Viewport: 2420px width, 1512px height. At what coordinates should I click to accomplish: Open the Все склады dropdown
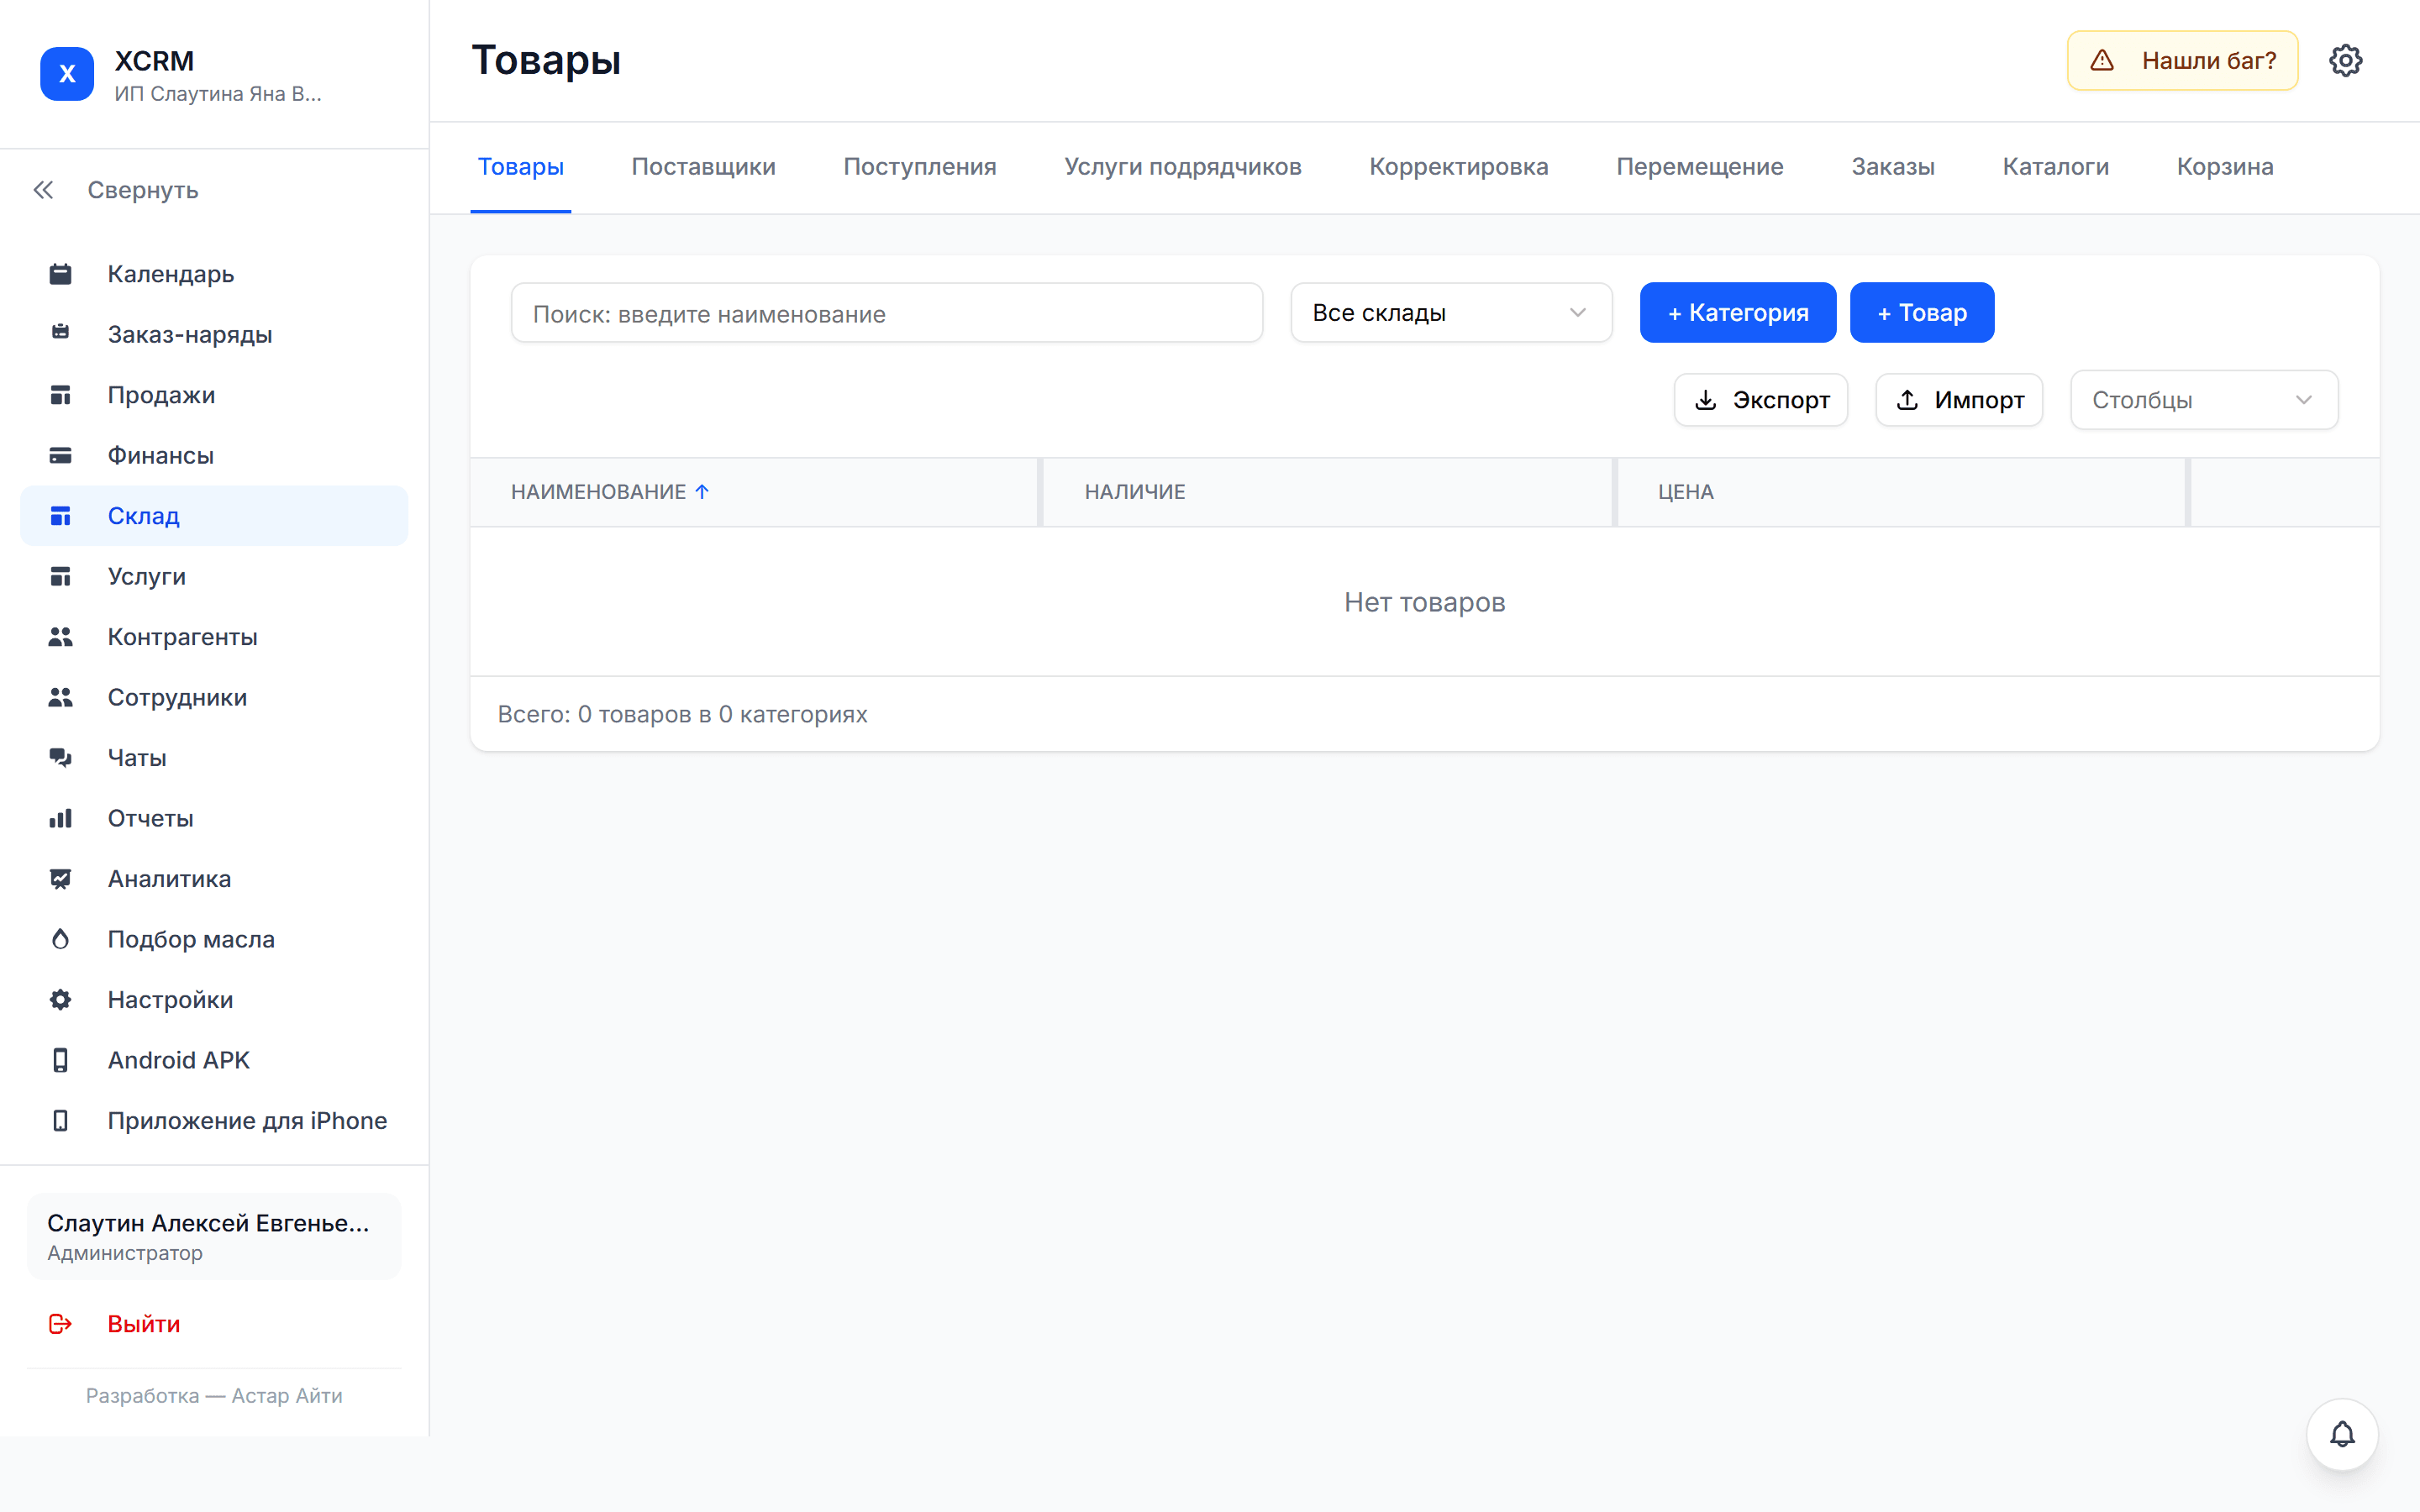[1451, 313]
